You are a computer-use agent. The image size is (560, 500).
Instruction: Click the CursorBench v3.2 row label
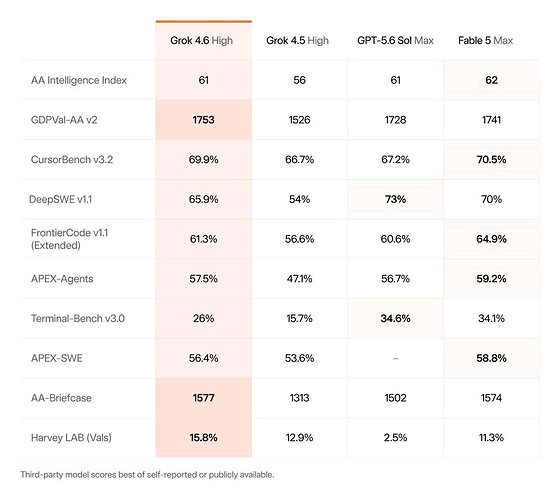pos(72,159)
